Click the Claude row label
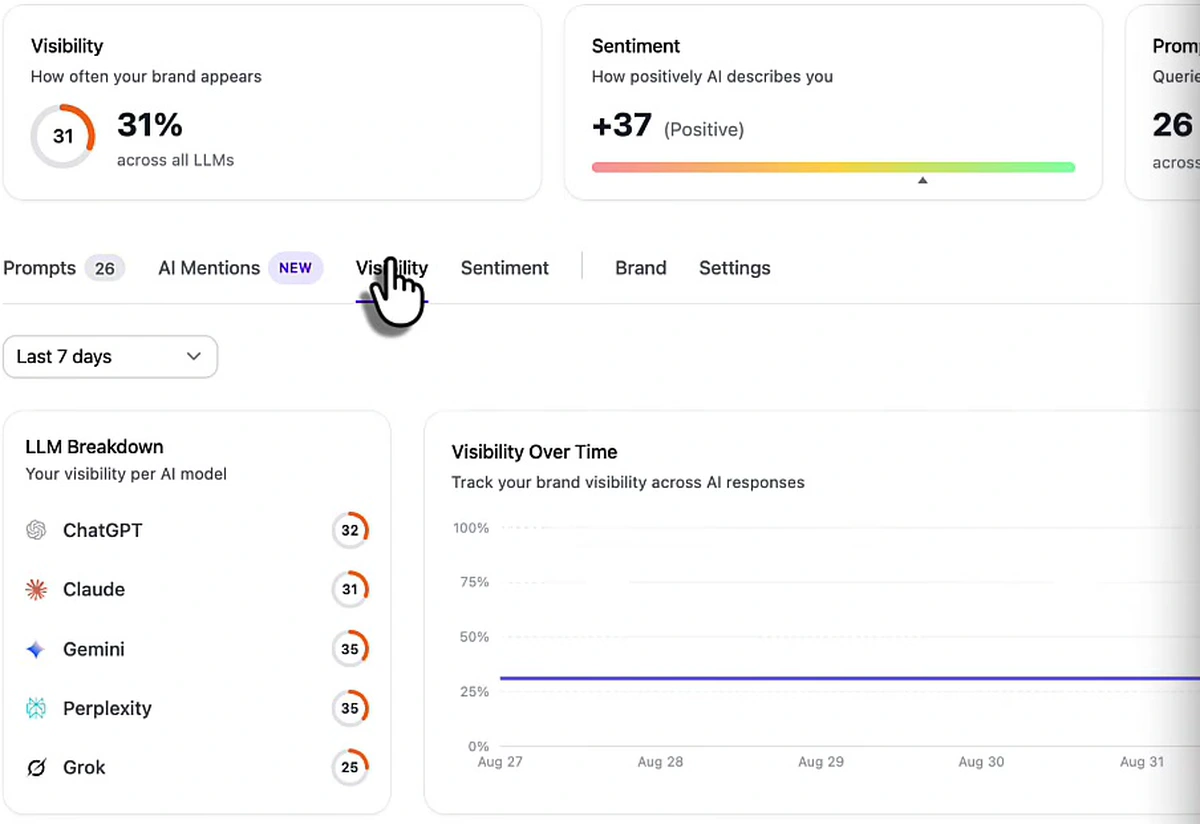This screenshot has height=824, width=1200. tap(94, 590)
